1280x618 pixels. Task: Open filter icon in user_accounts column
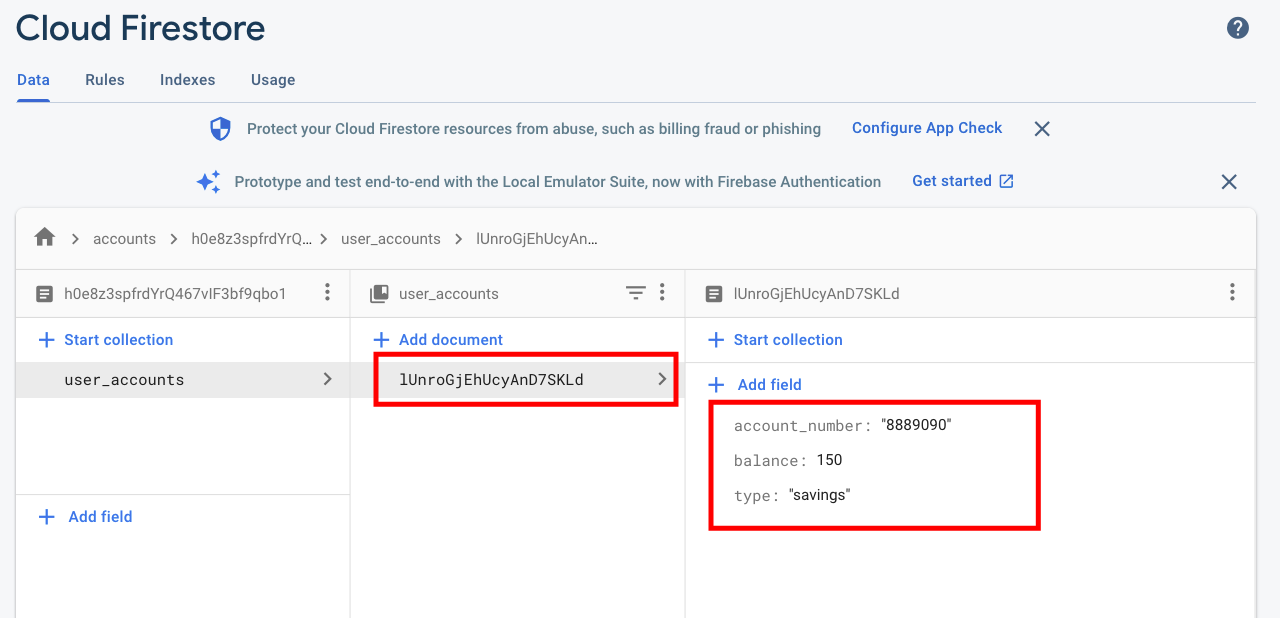pos(635,292)
